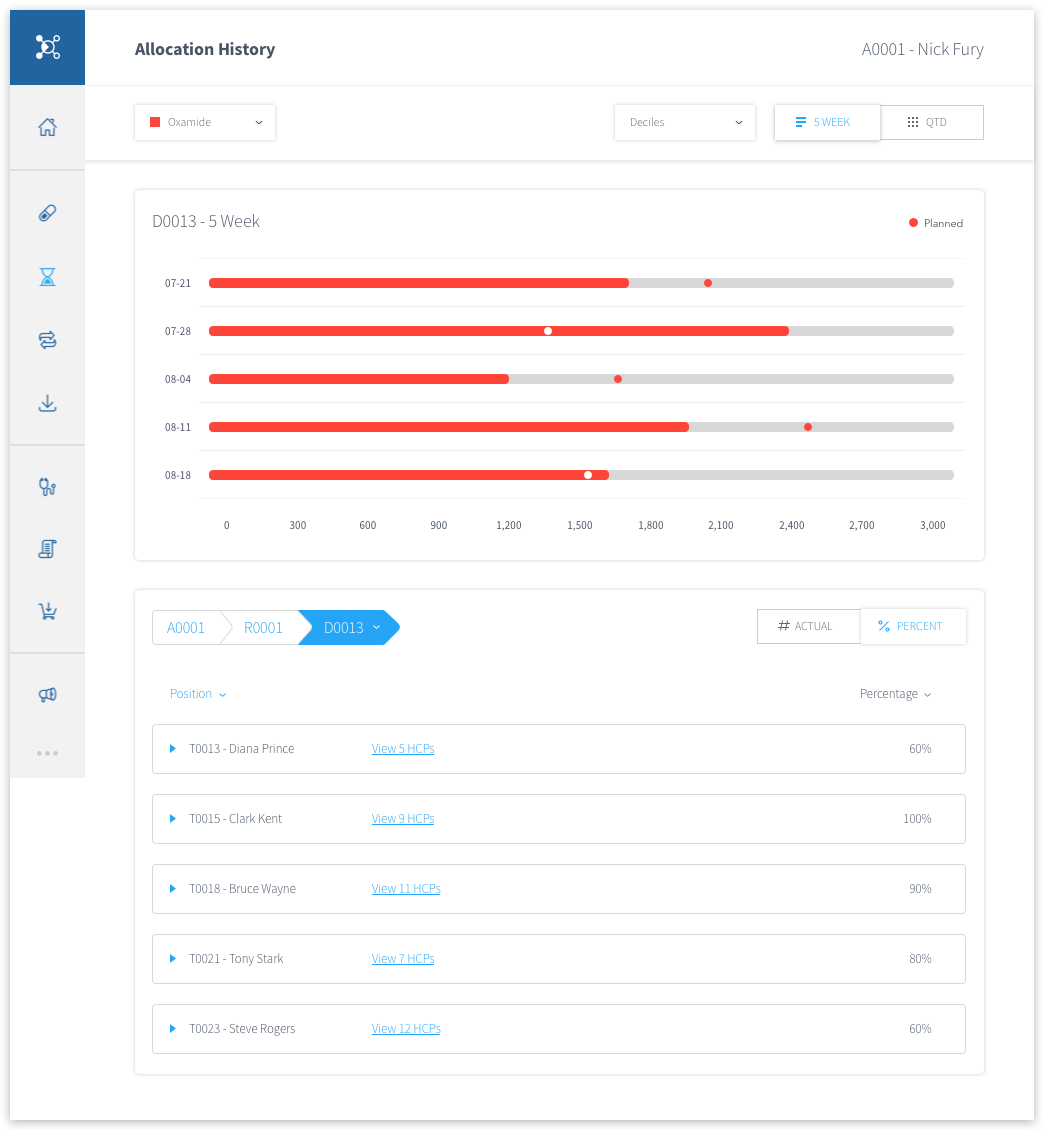The width and height of the screenshot is (1044, 1130).
Task: Open the D0013 breadcrumb dropdown
Action: coord(351,628)
